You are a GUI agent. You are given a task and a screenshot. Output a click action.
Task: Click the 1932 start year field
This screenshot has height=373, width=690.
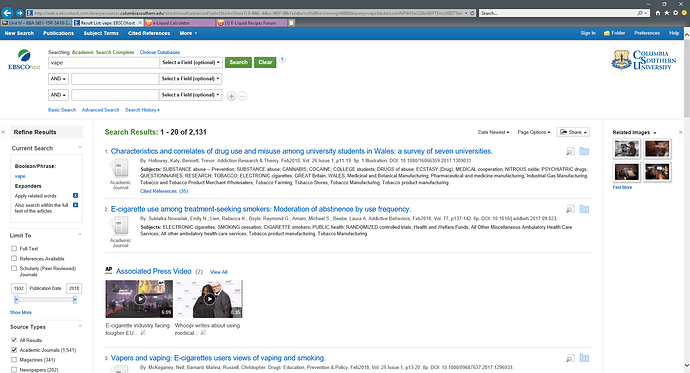pos(18,289)
